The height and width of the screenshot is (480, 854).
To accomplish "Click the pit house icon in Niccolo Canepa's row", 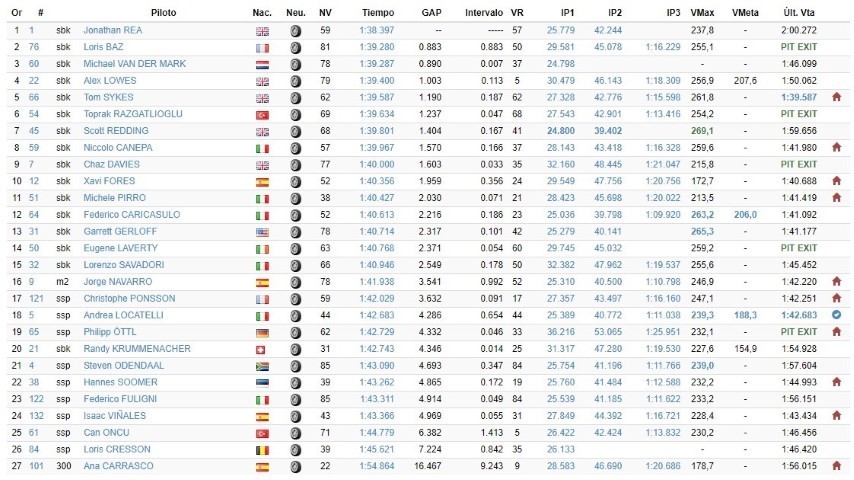I will 836,147.
